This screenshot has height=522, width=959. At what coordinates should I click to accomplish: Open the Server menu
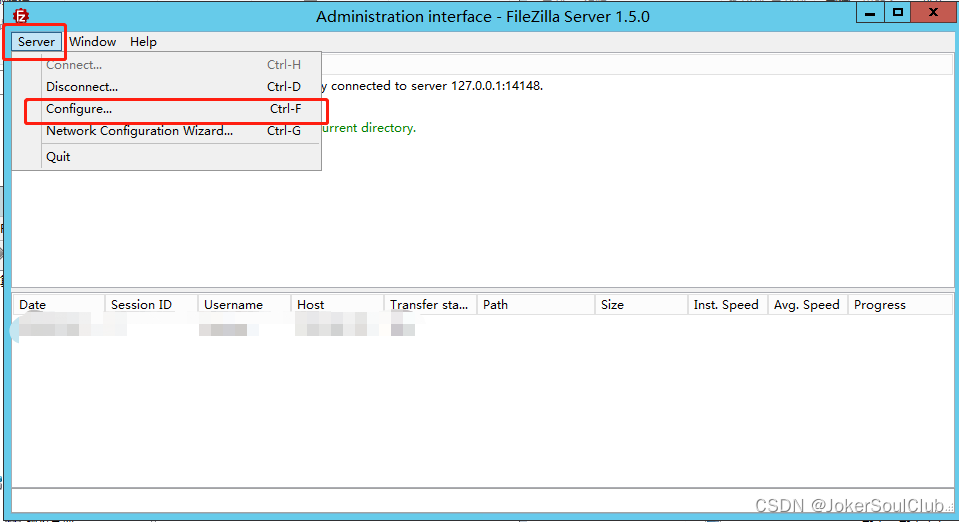[x=36, y=42]
